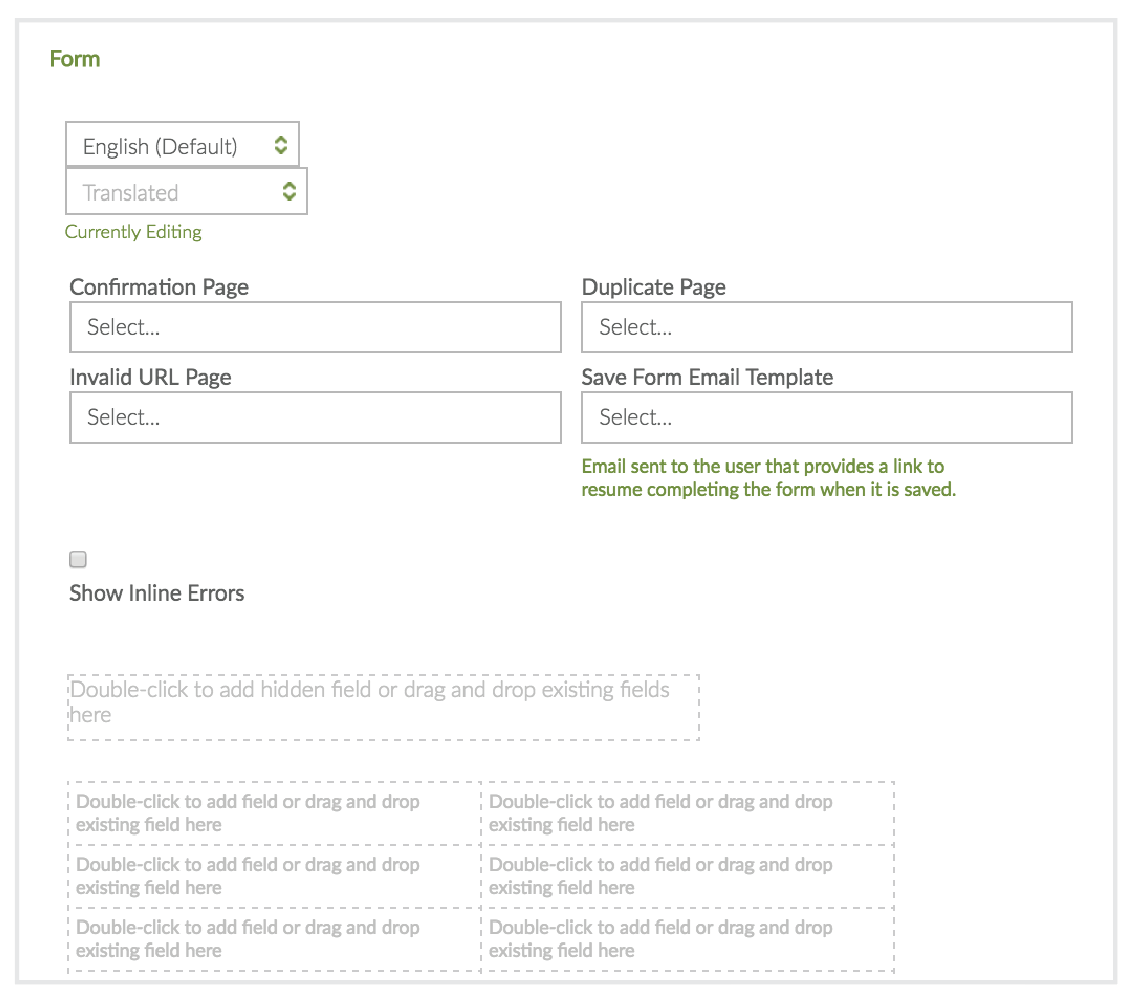Viewport: 1142px width, 1006px height.
Task: Click the middle-left add field placeholder
Action: (274, 876)
